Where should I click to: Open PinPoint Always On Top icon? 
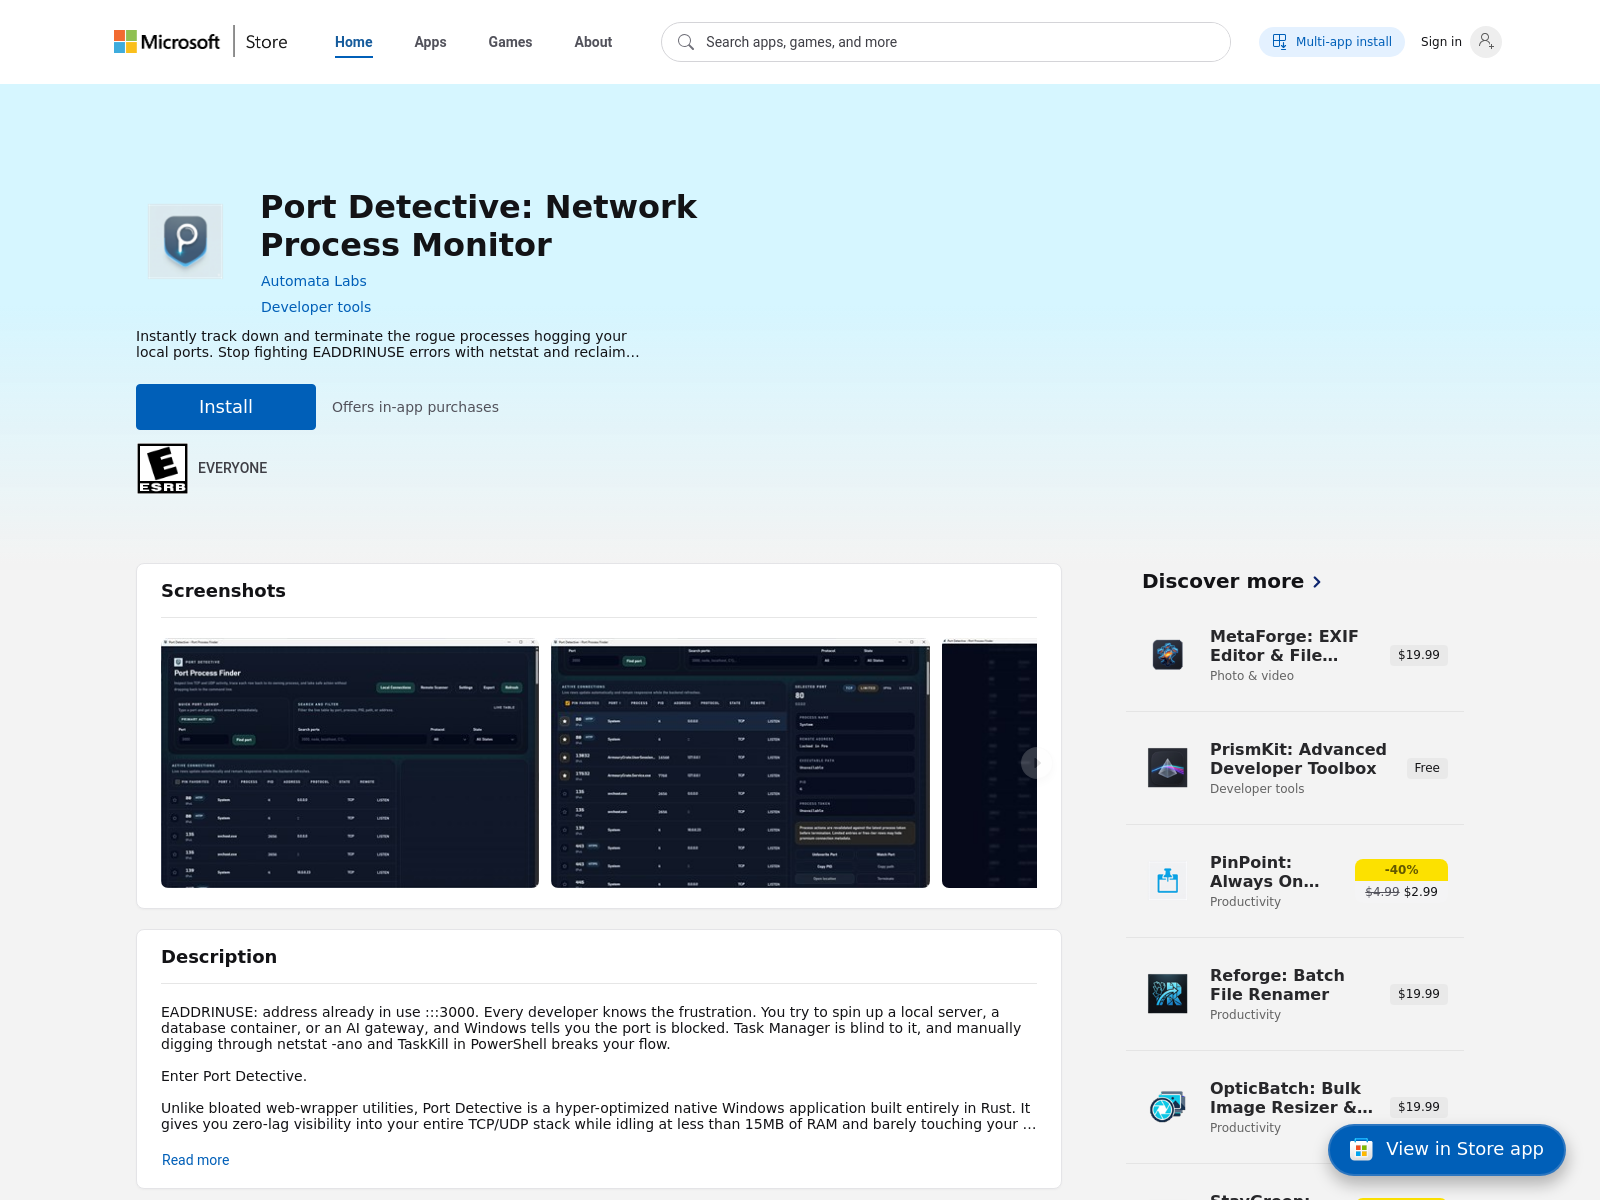(1167, 881)
